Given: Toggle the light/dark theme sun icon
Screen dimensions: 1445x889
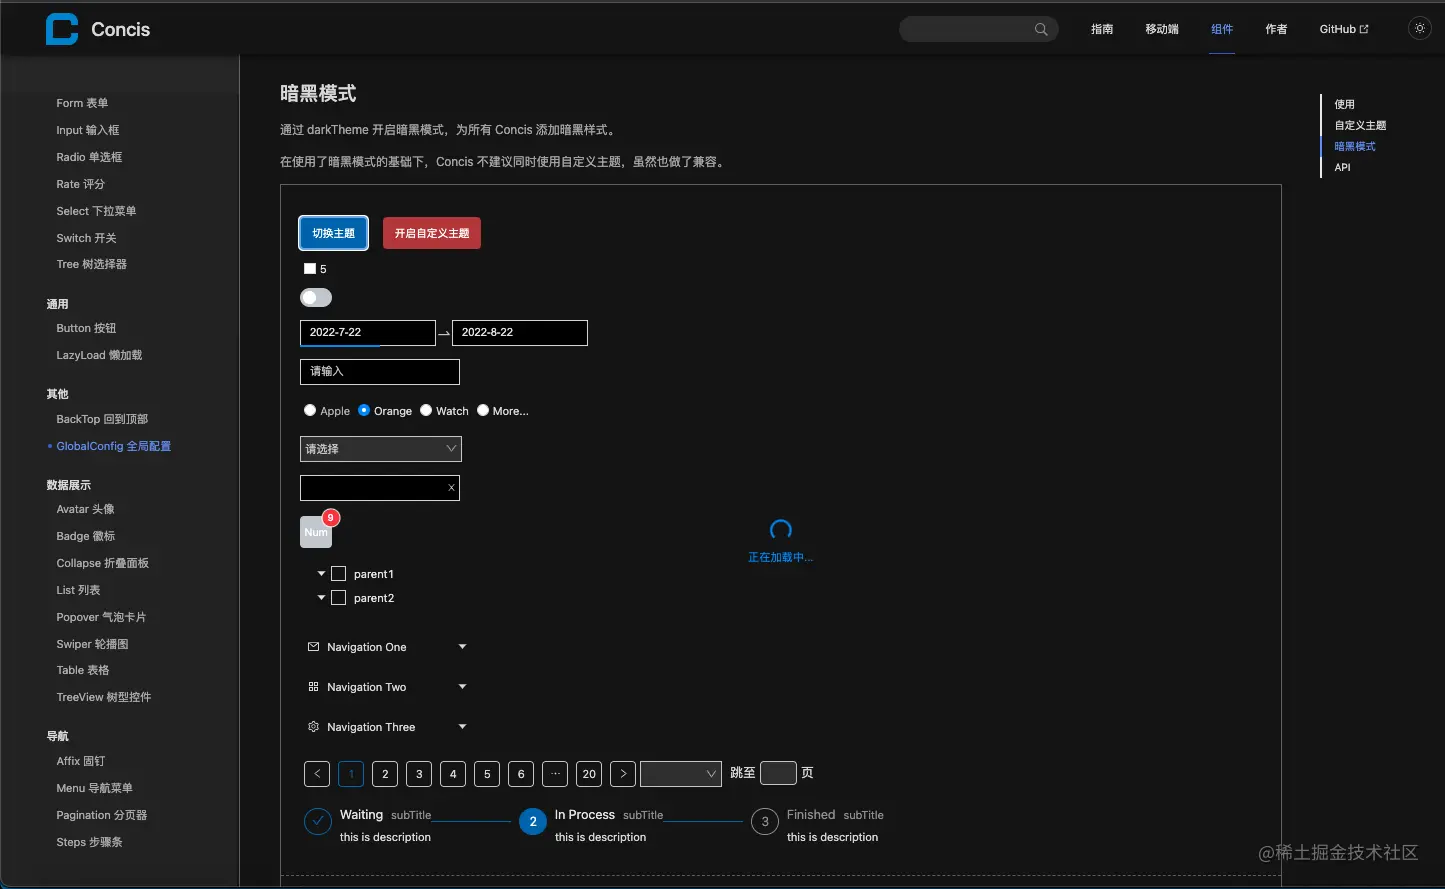Looking at the screenshot, I should click(x=1420, y=29).
